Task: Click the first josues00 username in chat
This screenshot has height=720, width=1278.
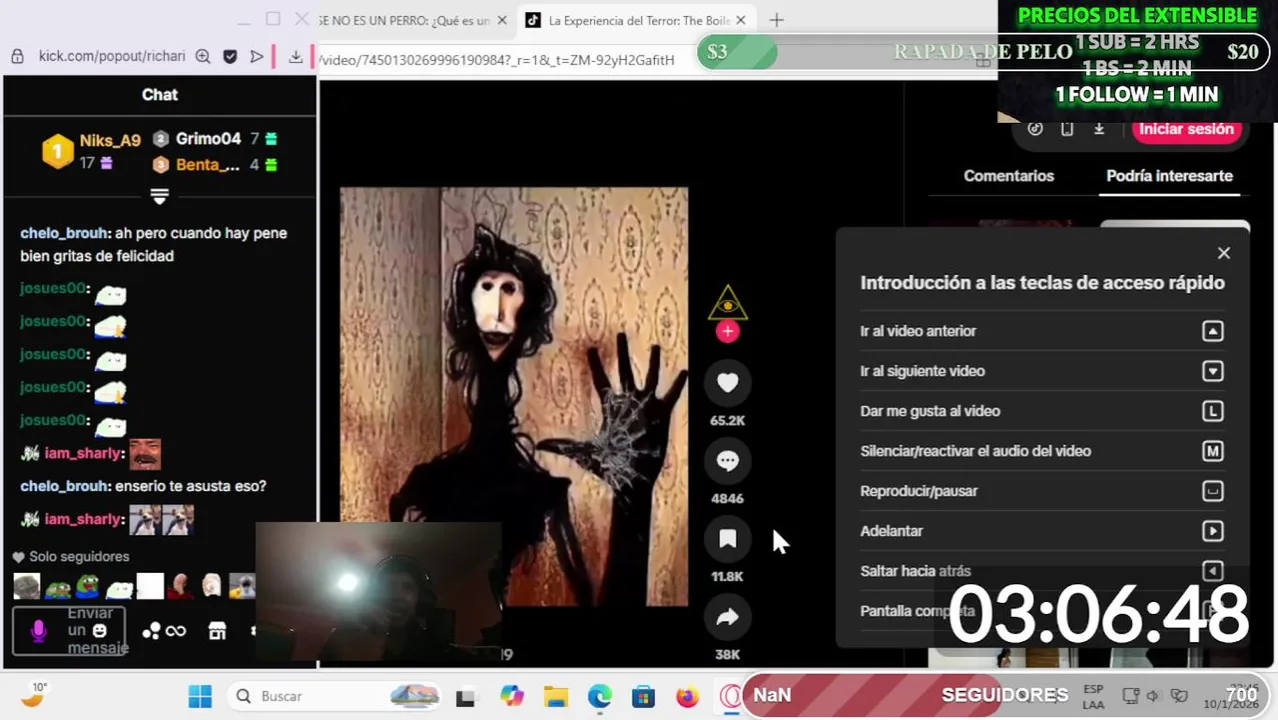Action: click(53, 288)
